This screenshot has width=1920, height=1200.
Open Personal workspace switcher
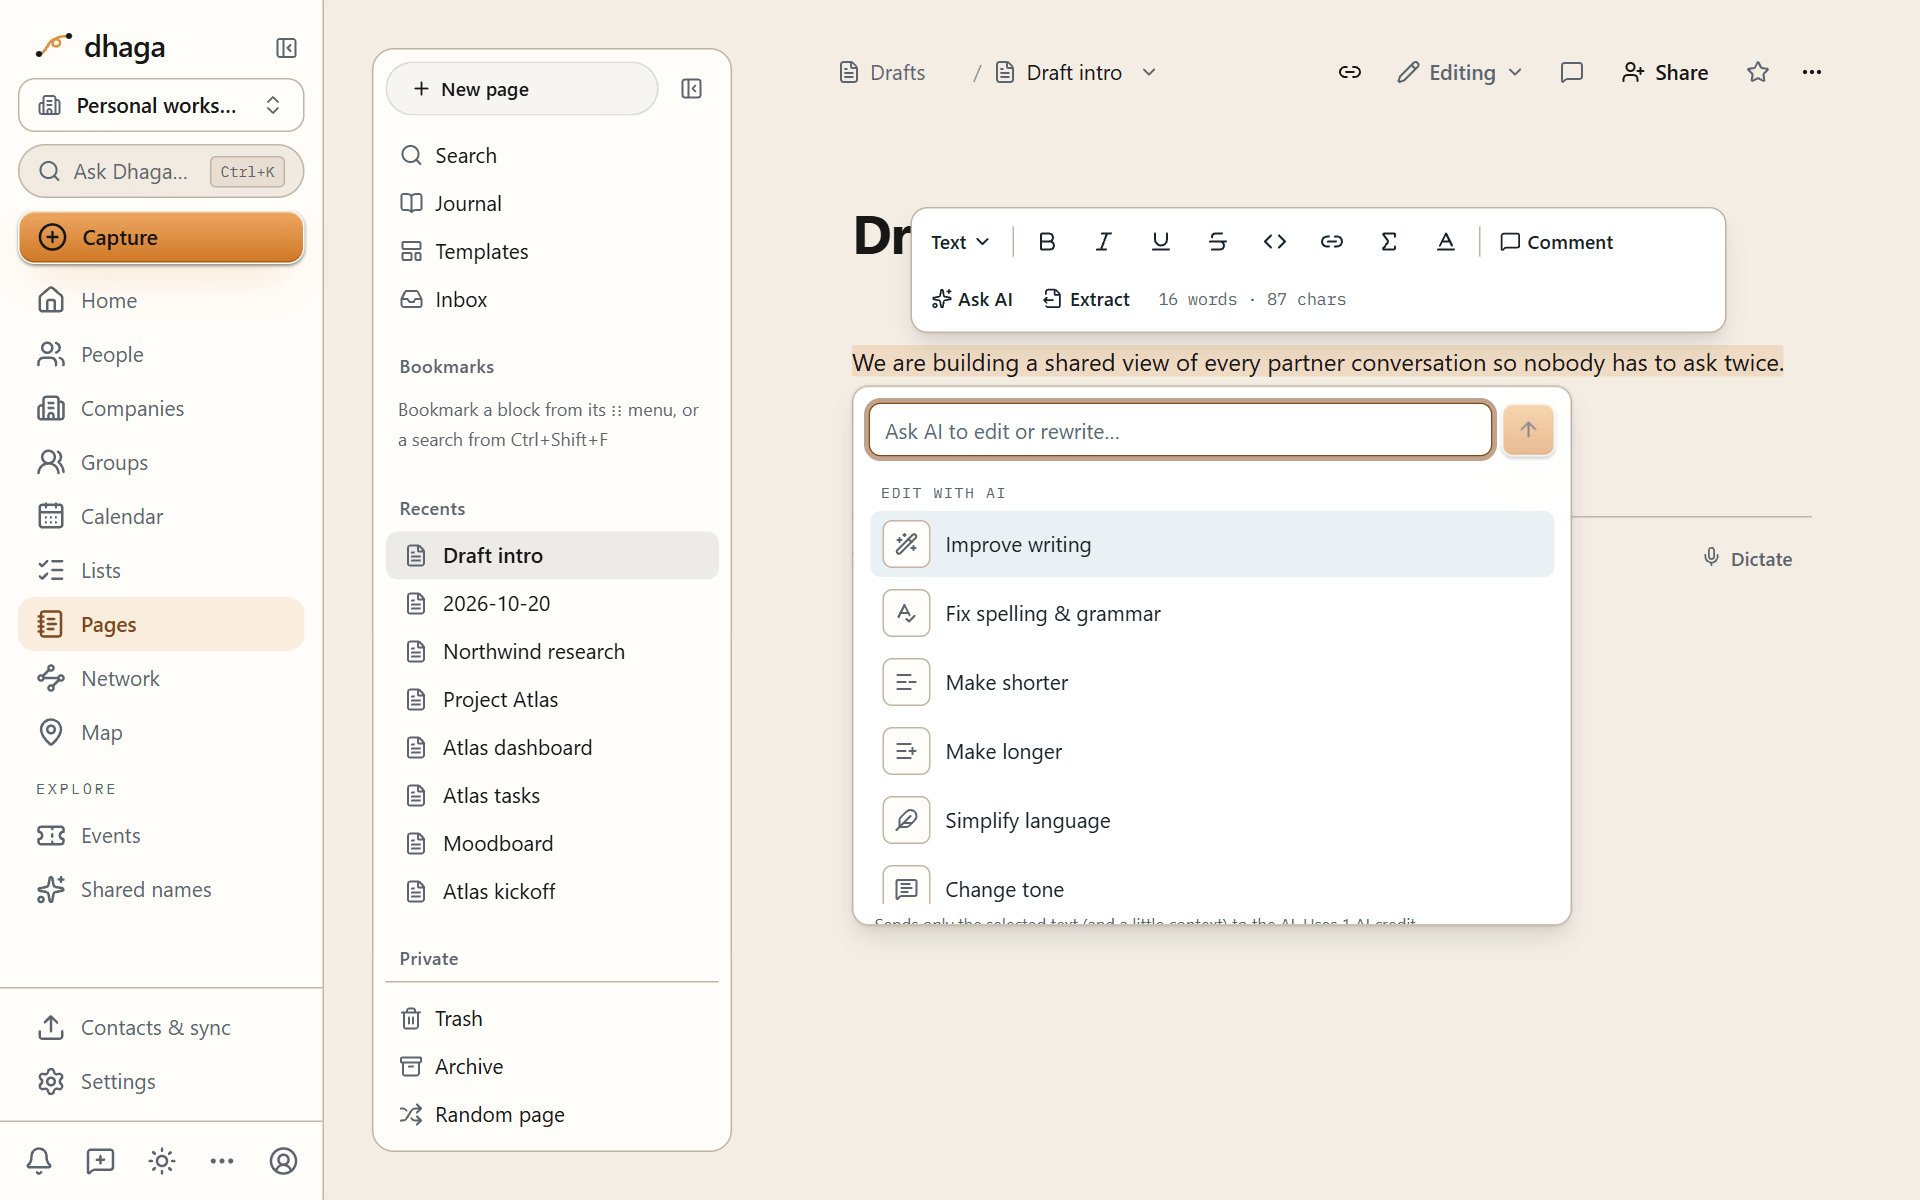pyautogui.click(x=161, y=105)
